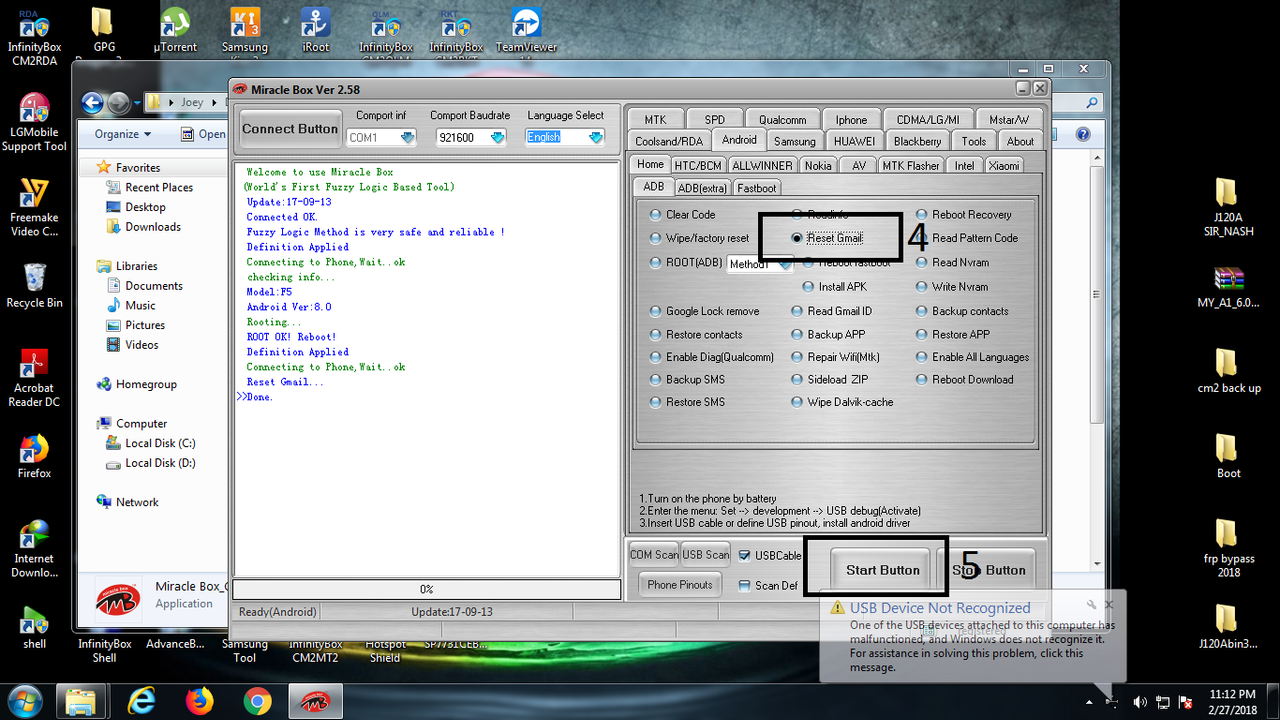Launch TeamViewer from the desktop
1280x720 pixels.
pyautogui.click(x=526, y=29)
